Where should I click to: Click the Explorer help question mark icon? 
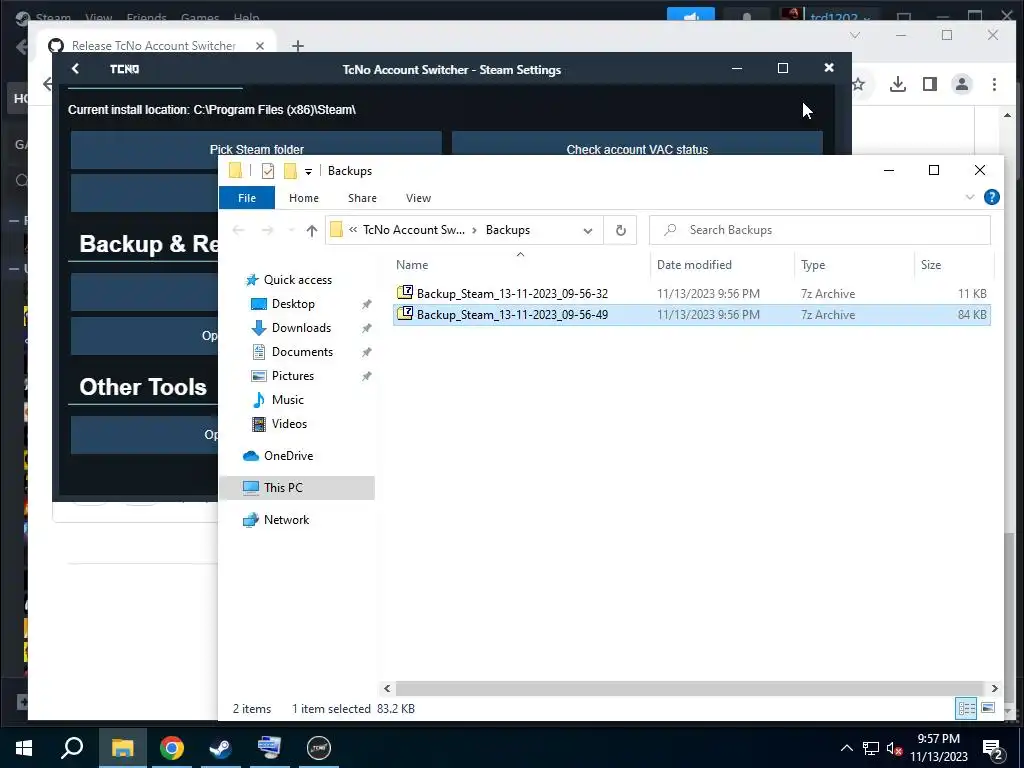point(991,197)
